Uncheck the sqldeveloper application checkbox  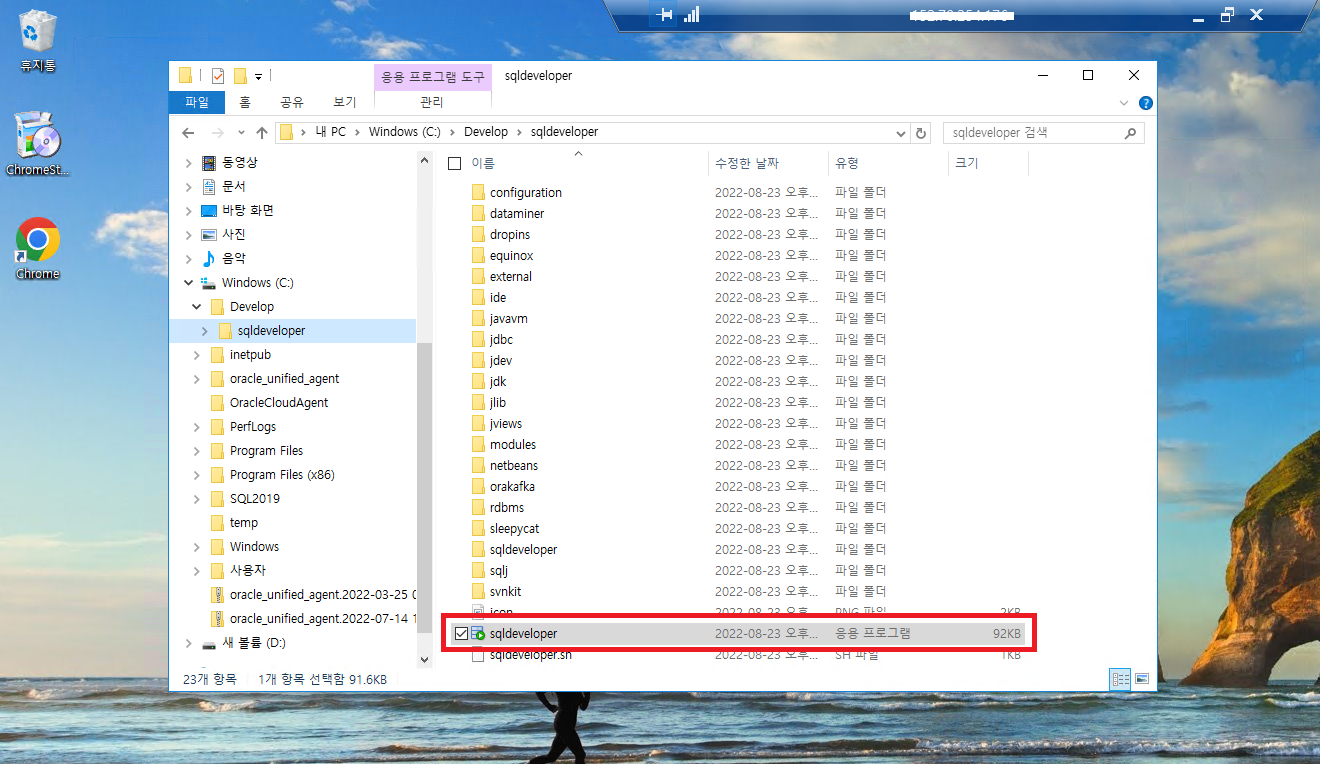click(461, 634)
